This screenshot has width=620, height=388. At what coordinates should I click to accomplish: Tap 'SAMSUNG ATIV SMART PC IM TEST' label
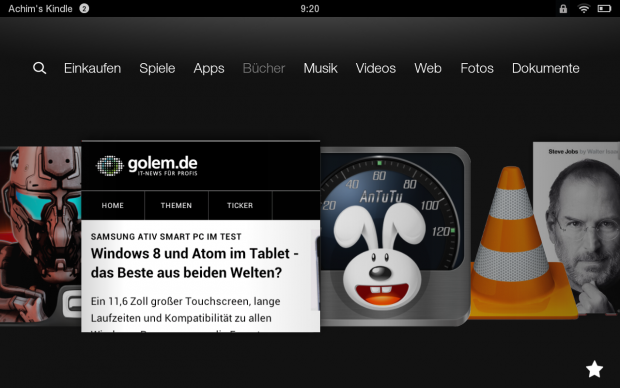coord(166,237)
